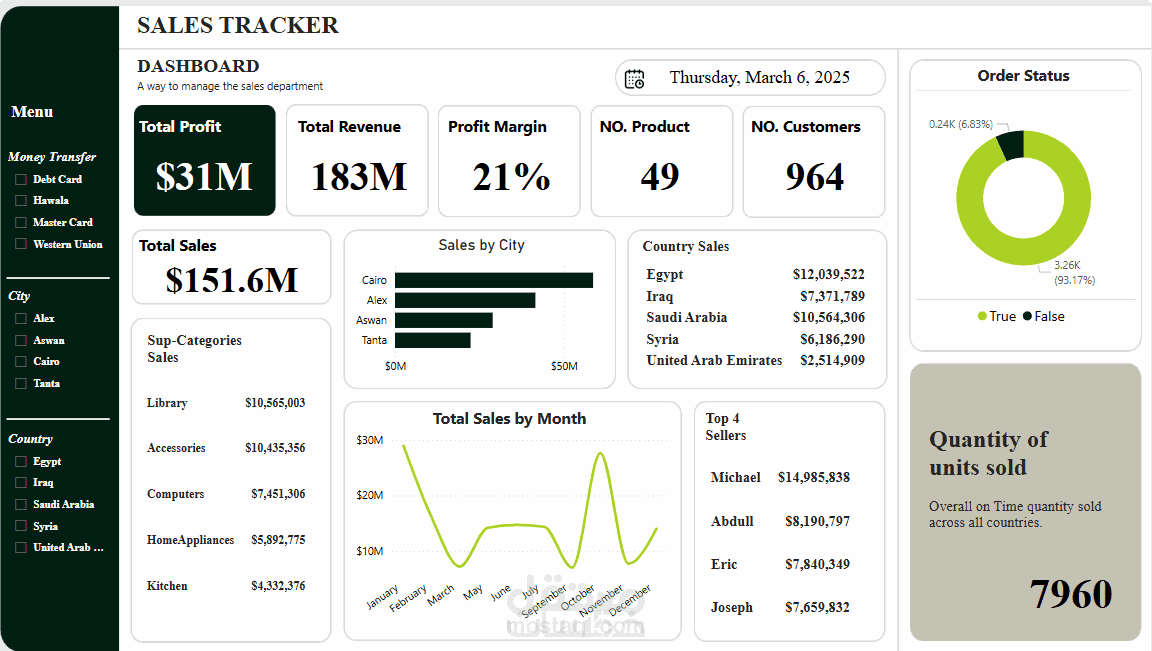1152x651 pixels.
Task: Click the Thursday, March 6, 2025 date field
Action: (x=759, y=78)
